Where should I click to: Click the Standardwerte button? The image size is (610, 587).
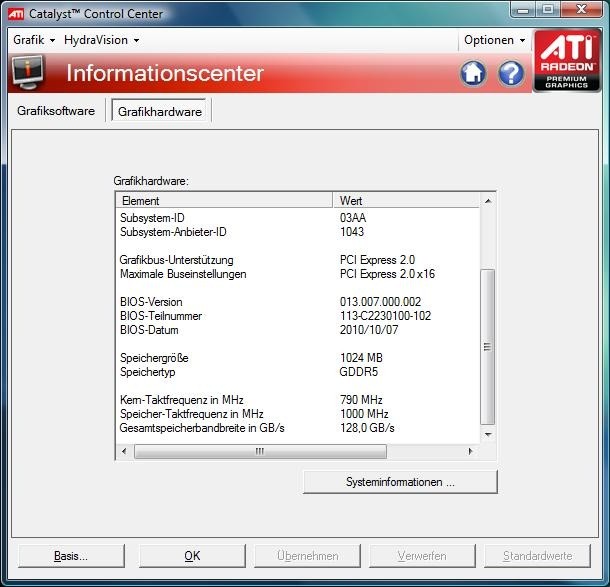coord(537,556)
